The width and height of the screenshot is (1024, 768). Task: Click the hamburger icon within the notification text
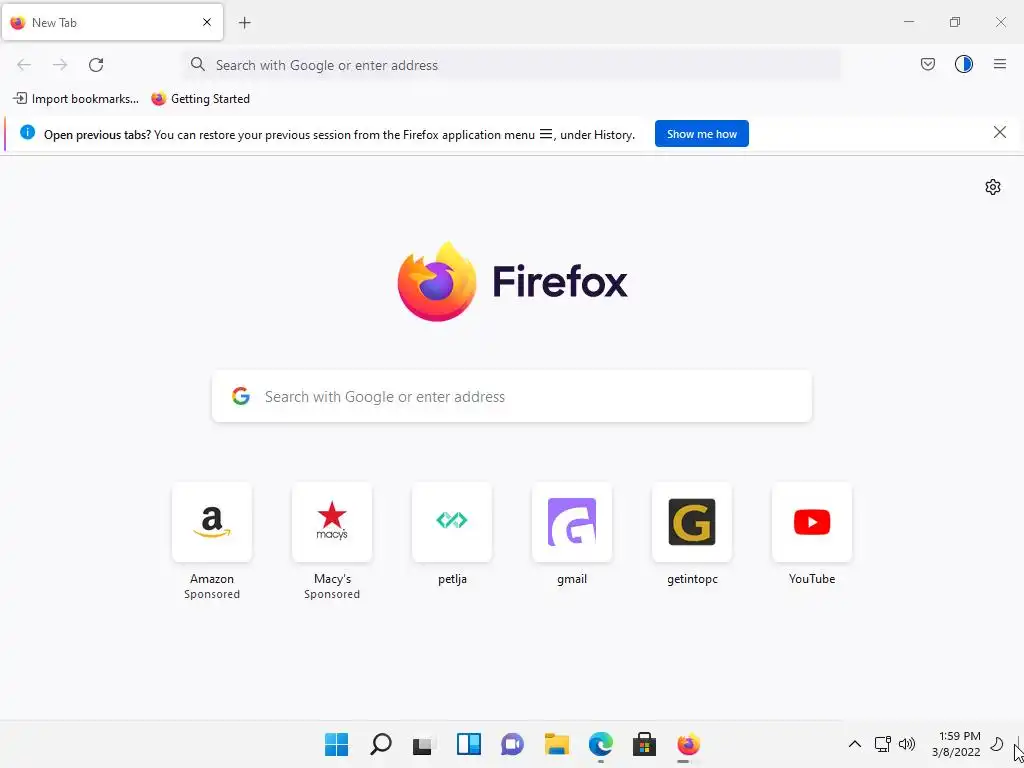(x=546, y=135)
